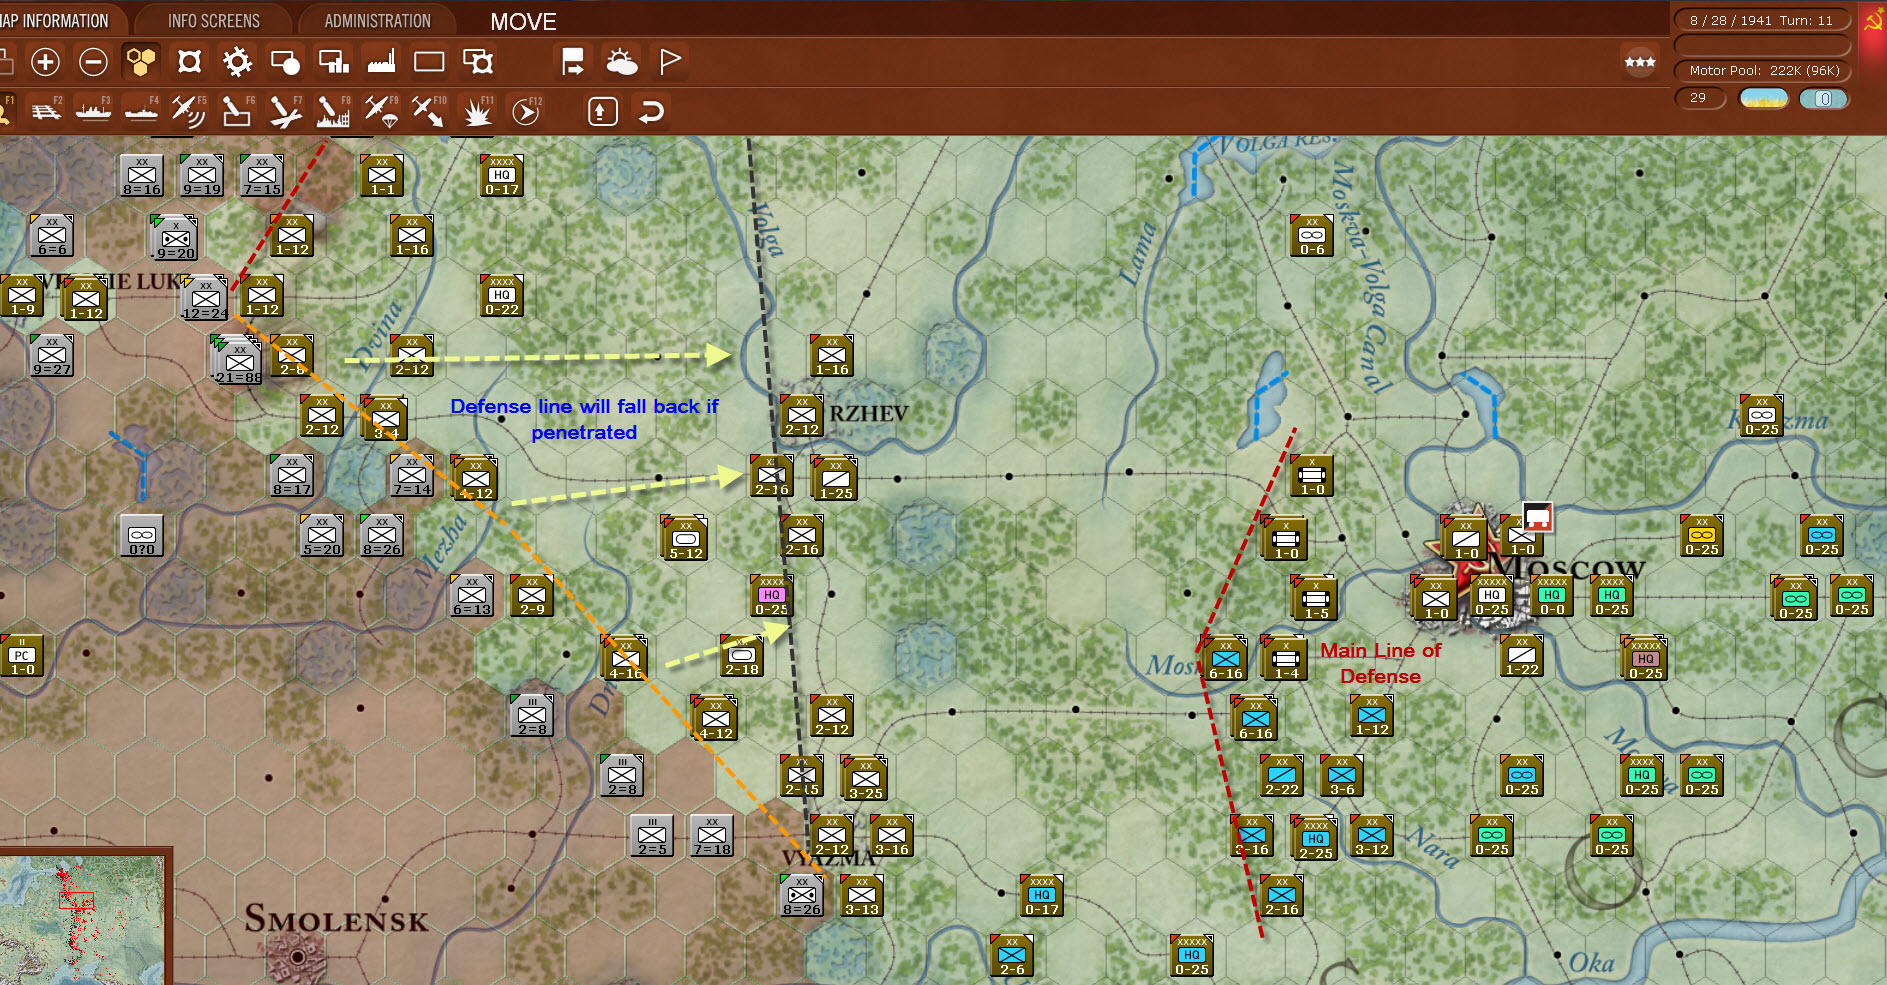The image size is (1887, 985).
Task: Select the grey unit labeled 0?0
Action: pos(142,536)
